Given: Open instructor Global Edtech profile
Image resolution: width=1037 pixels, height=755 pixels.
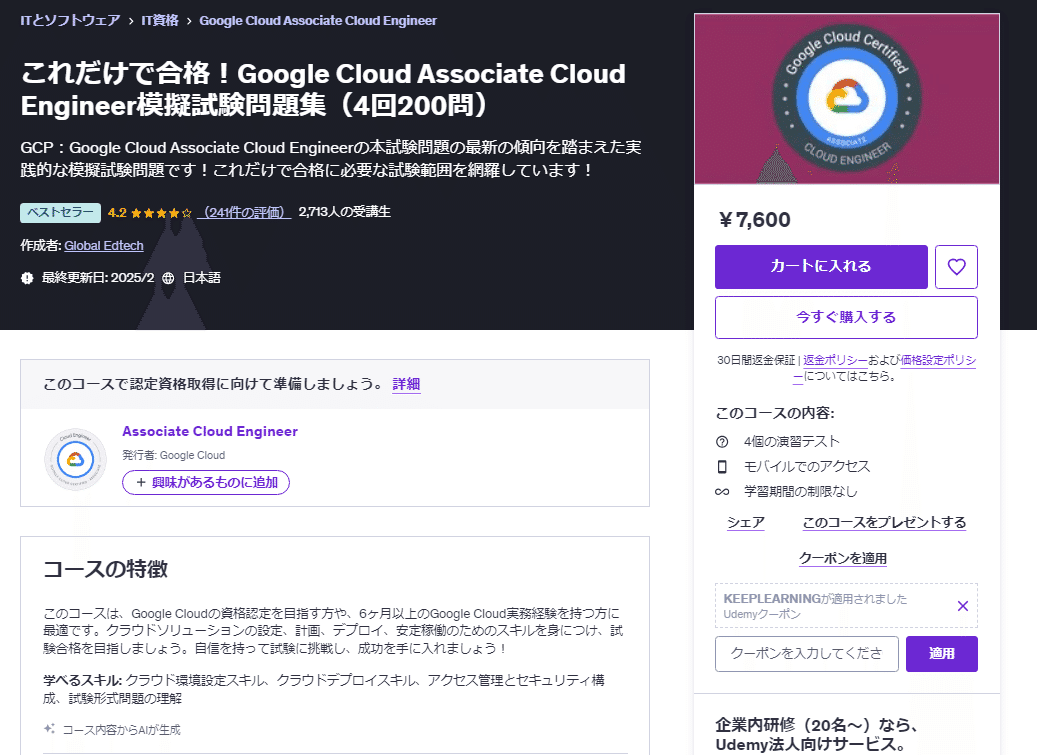Looking at the screenshot, I should 104,246.
